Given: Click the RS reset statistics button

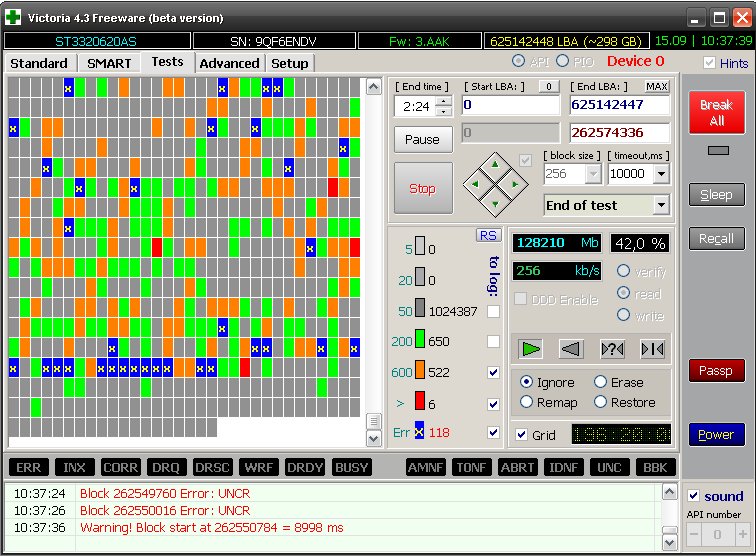Looking at the screenshot, I should coord(488,235).
